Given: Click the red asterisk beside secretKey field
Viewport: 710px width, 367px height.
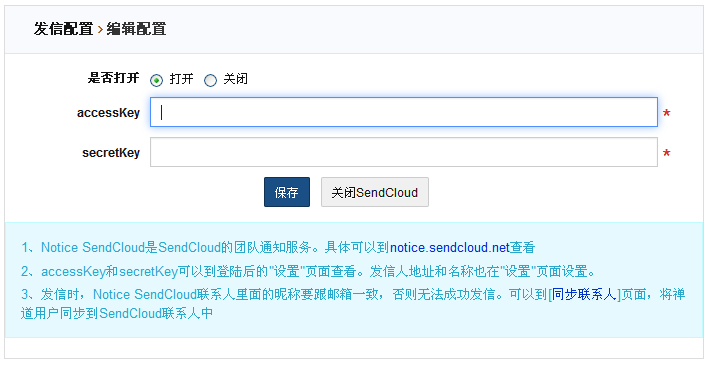Looking at the screenshot, I should pyautogui.click(x=667, y=153).
